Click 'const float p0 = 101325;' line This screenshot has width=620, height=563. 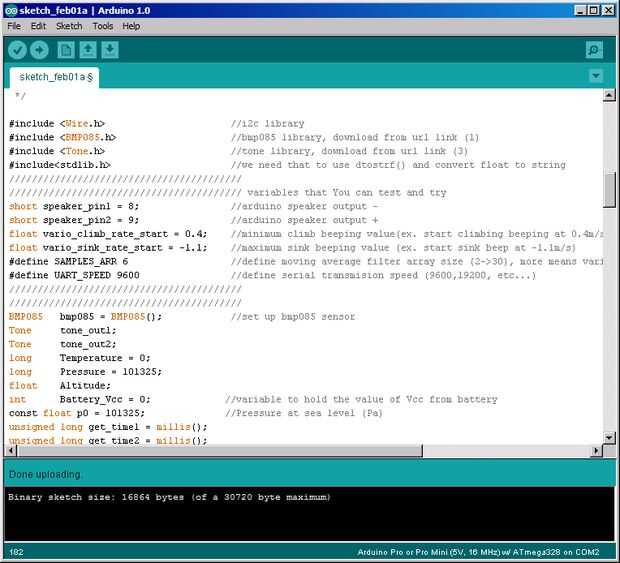click(x=77, y=413)
